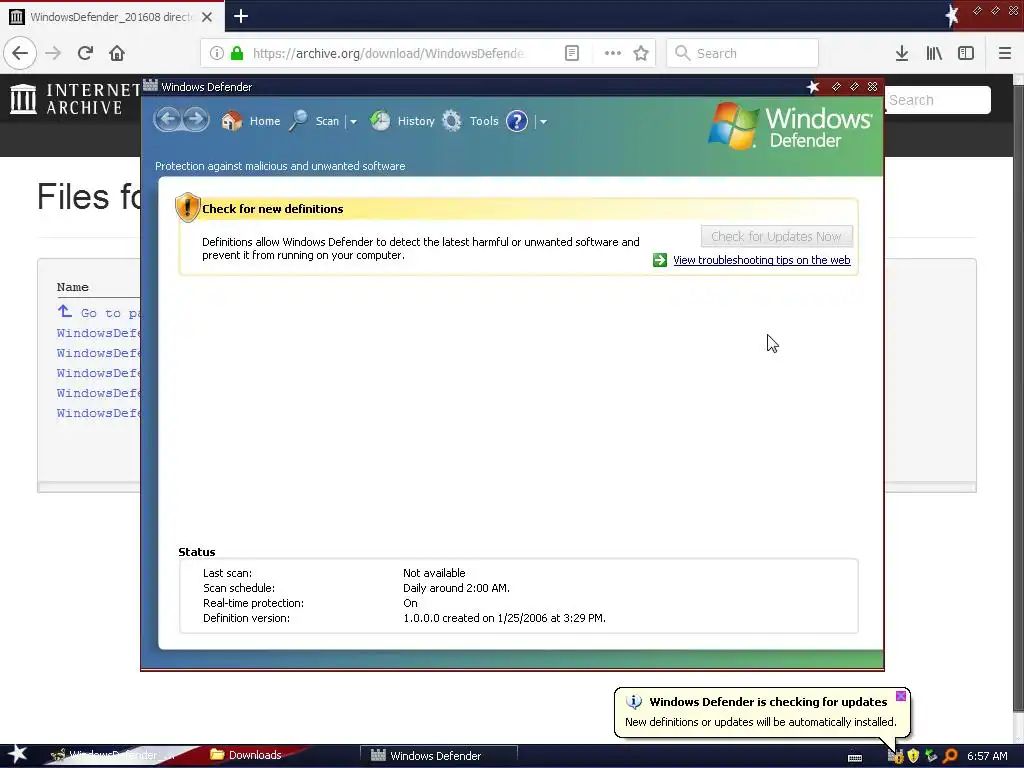
Task: Click the Windows Defender title bar castle icon
Action: click(150, 86)
